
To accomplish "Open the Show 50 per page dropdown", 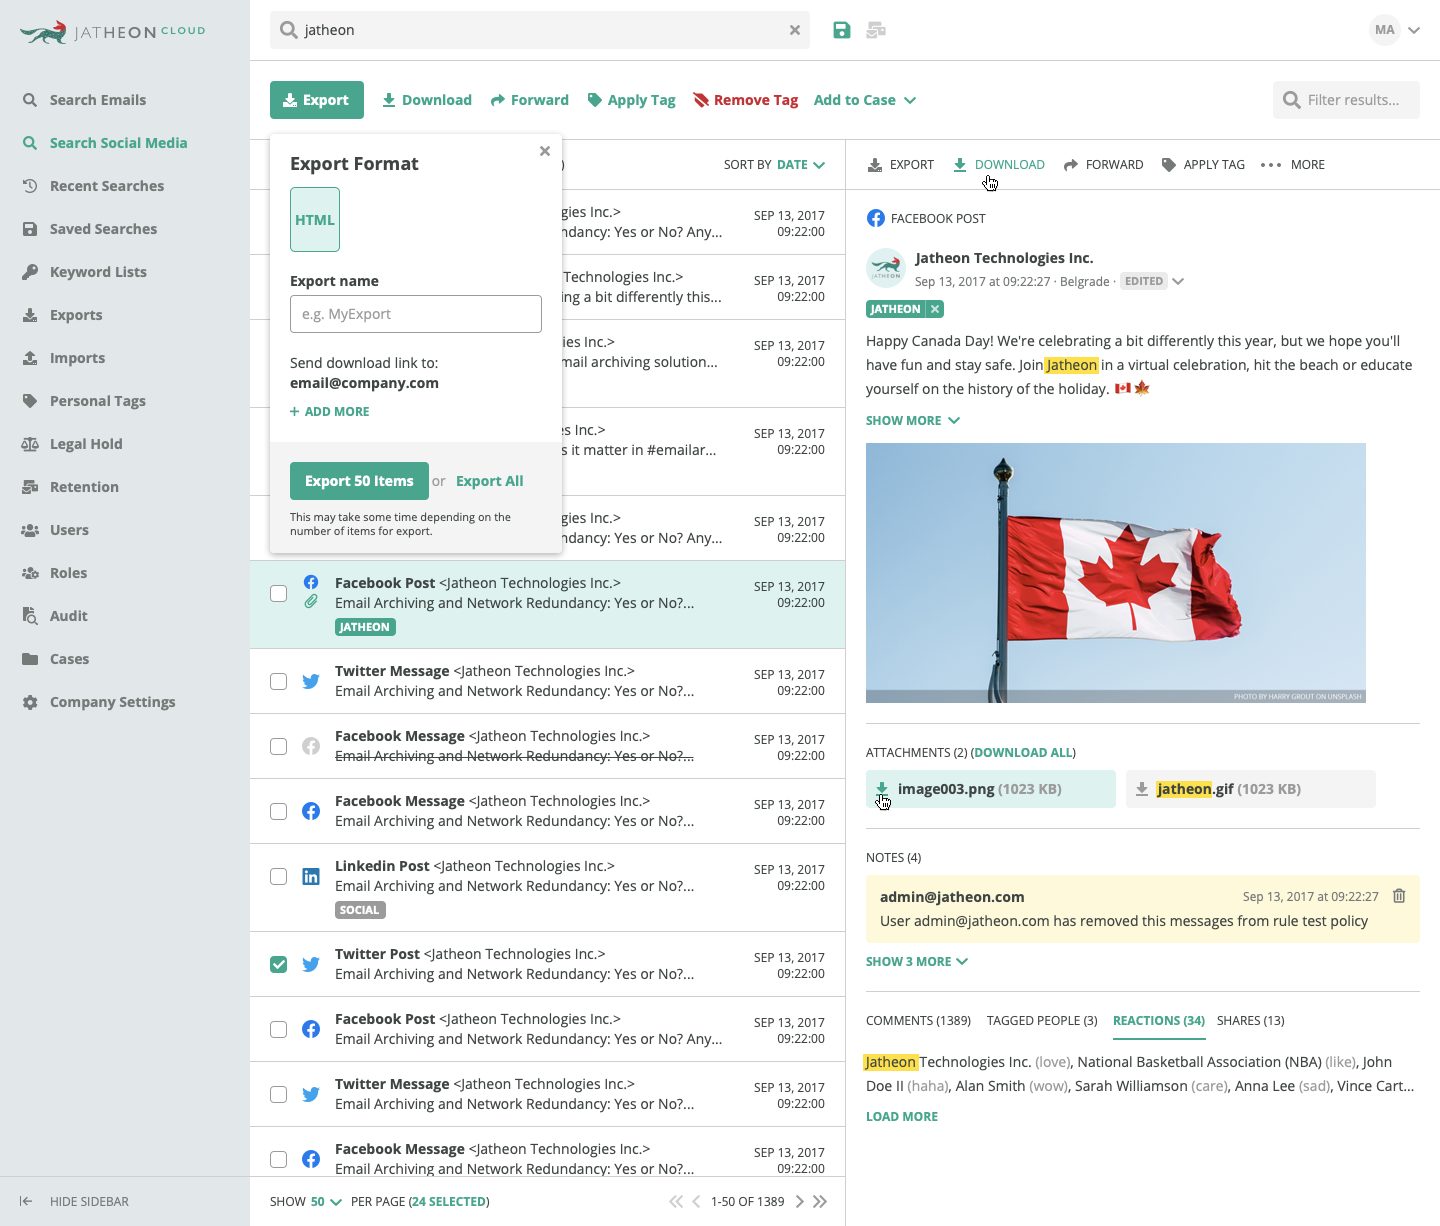I will coord(326,1201).
